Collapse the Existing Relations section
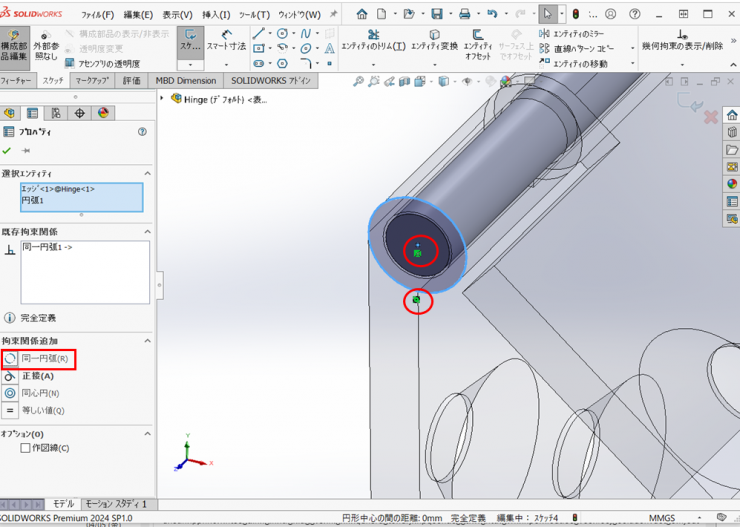The height and width of the screenshot is (527, 740). tap(148, 231)
